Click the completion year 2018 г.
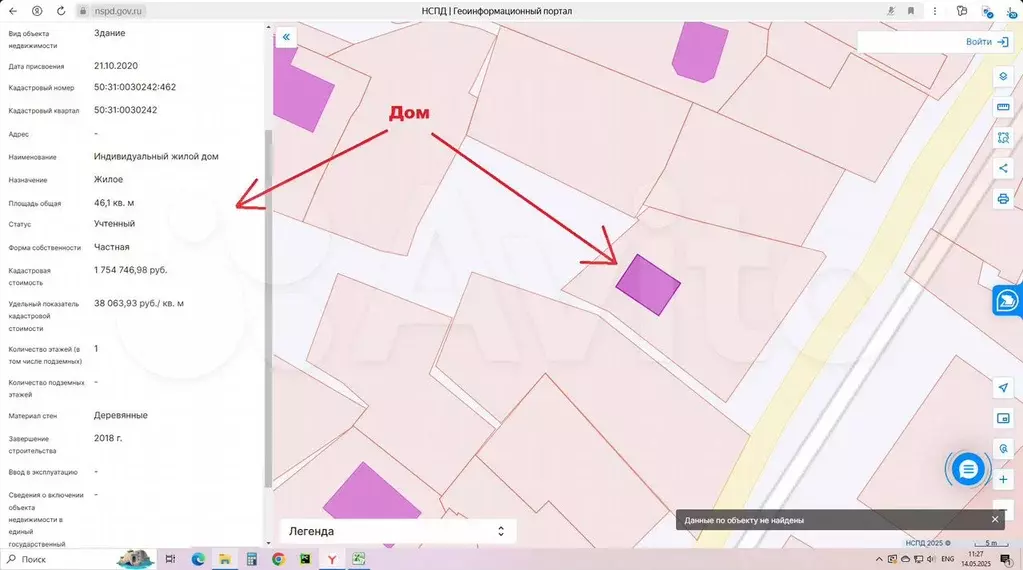The width and height of the screenshot is (1023, 570). (x=108, y=438)
